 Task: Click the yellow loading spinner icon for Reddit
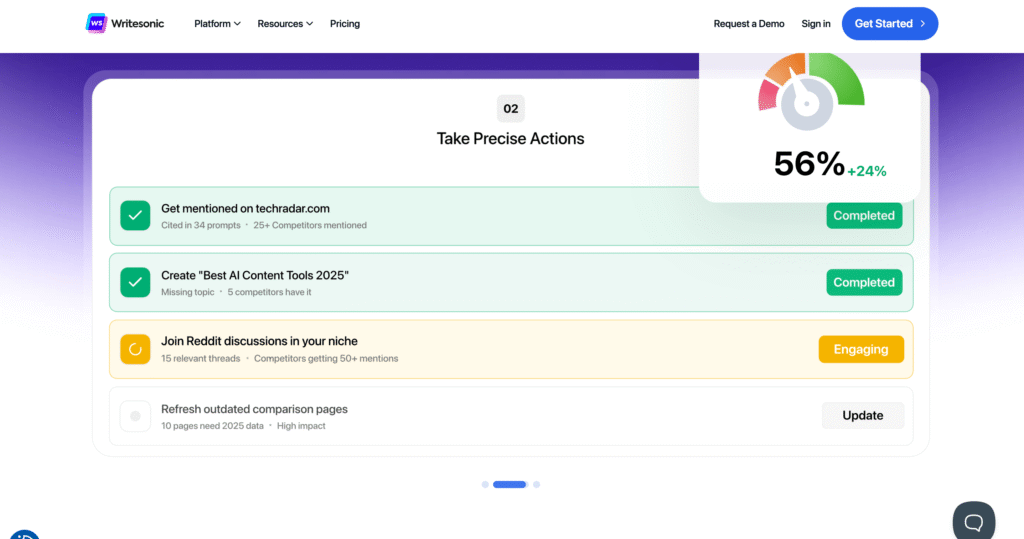coord(135,349)
